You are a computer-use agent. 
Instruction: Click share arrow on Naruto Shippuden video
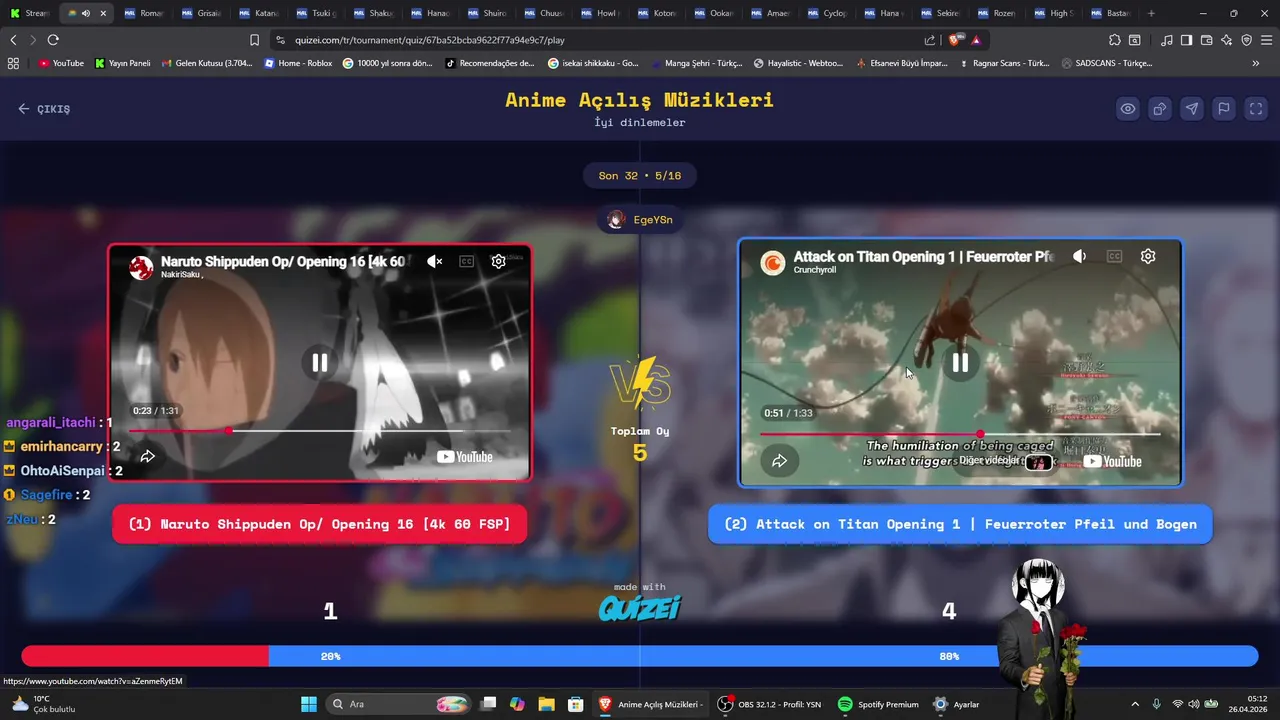147,456
